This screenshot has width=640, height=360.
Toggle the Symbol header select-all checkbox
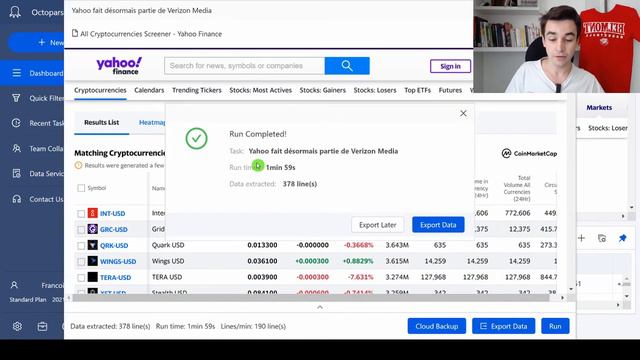pos(81,188)
